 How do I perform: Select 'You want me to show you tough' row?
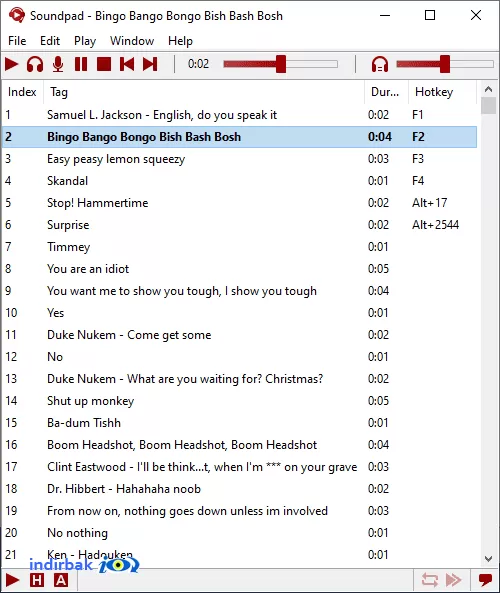[239, 290]
